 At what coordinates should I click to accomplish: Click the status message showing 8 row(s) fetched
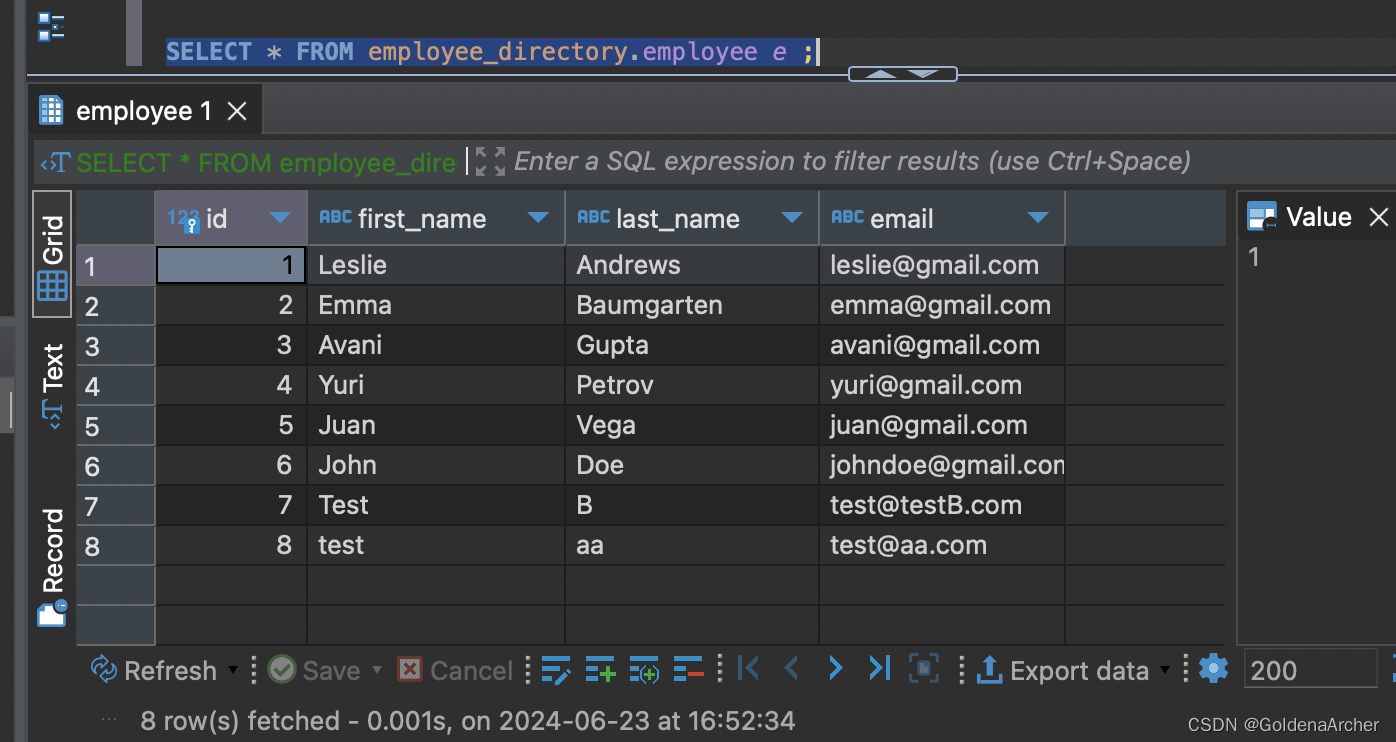tap(468, 720)
